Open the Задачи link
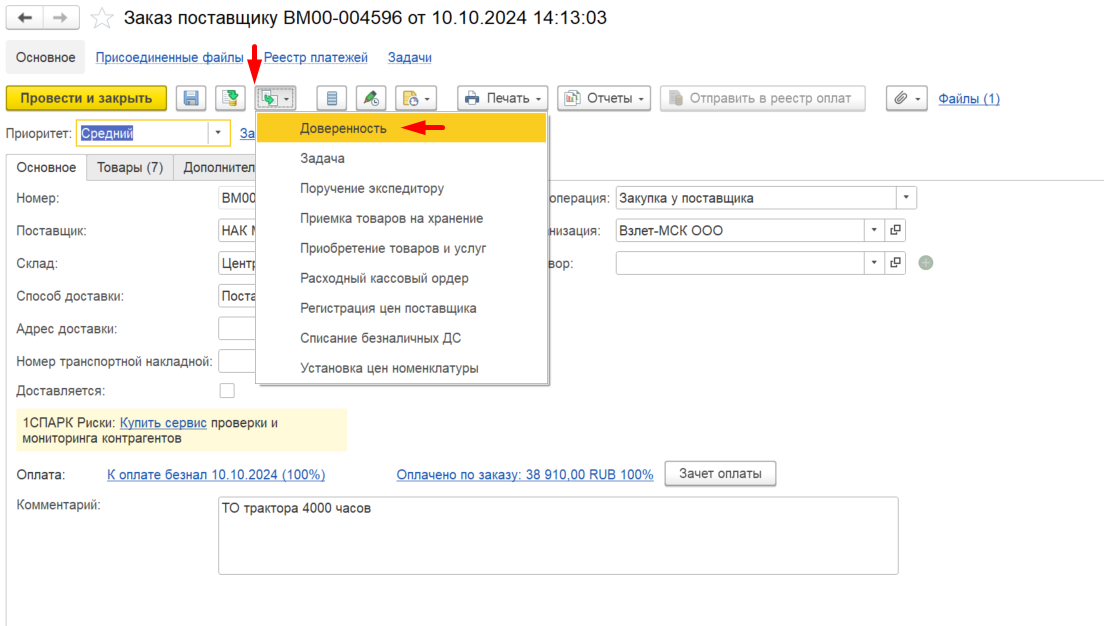 click(x=410, y=58)
